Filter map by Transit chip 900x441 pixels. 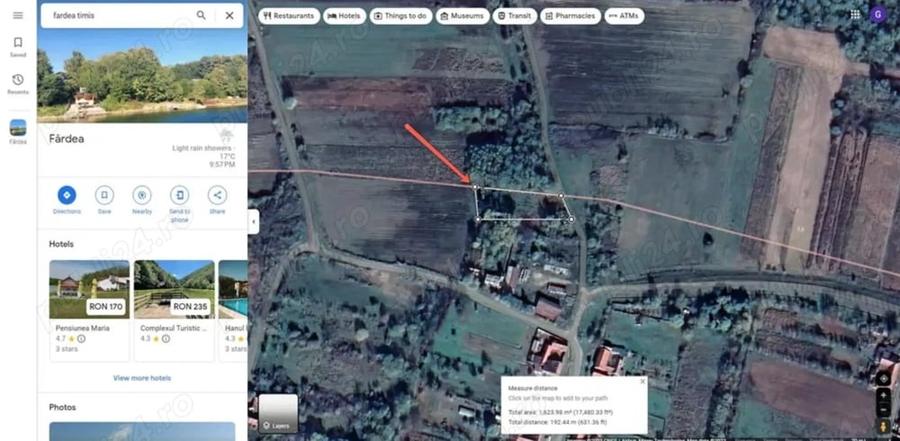tap(515, 16)
